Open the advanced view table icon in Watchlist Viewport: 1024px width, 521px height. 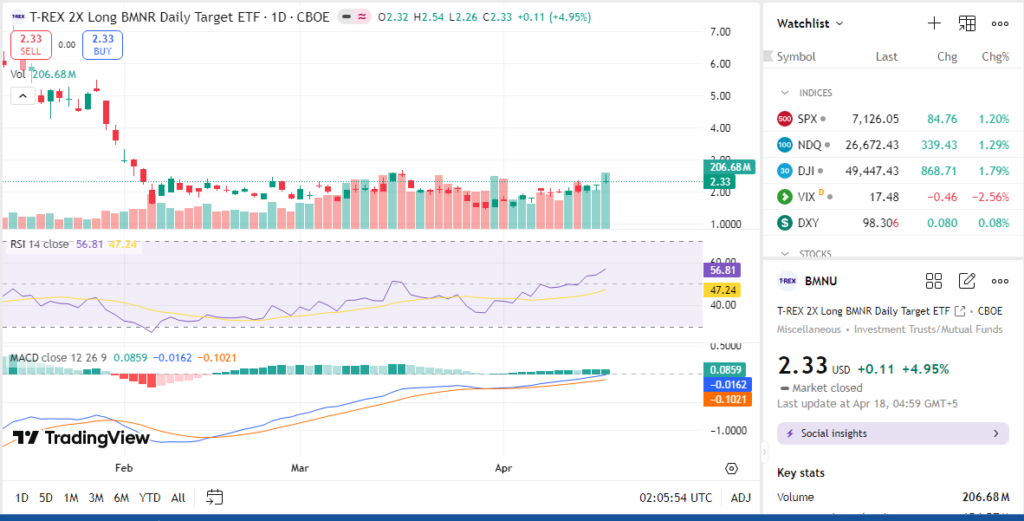(967, 23)
